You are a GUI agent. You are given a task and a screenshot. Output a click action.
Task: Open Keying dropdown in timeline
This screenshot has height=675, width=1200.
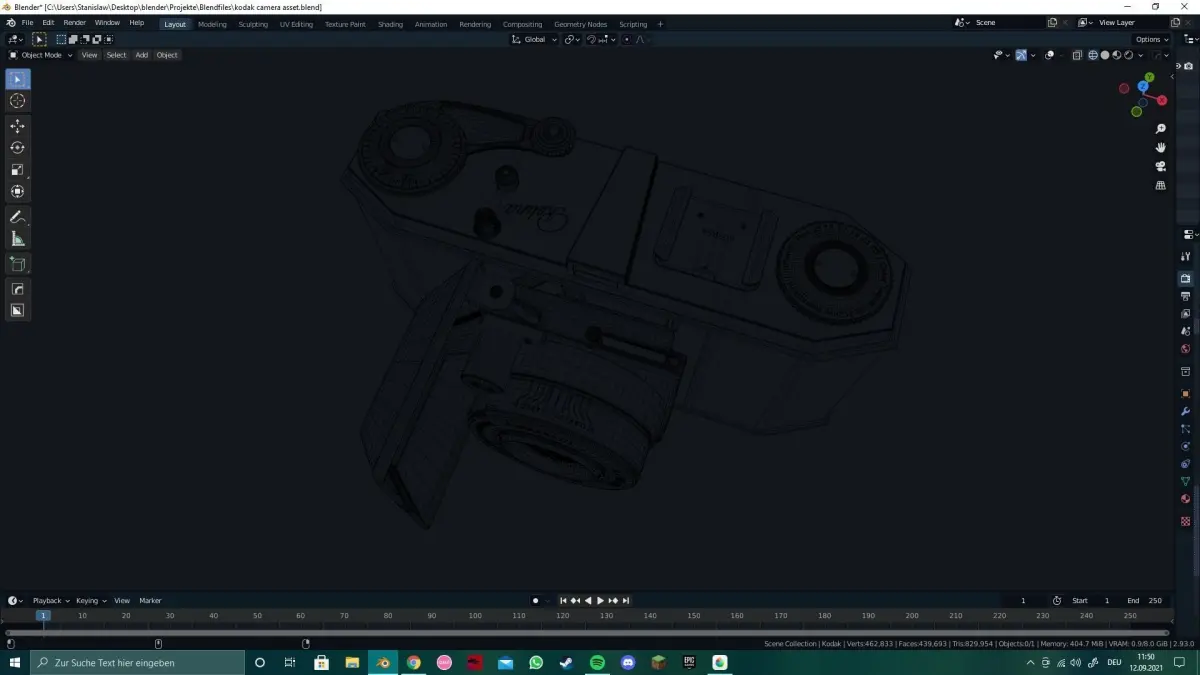(x=91, y=601)
